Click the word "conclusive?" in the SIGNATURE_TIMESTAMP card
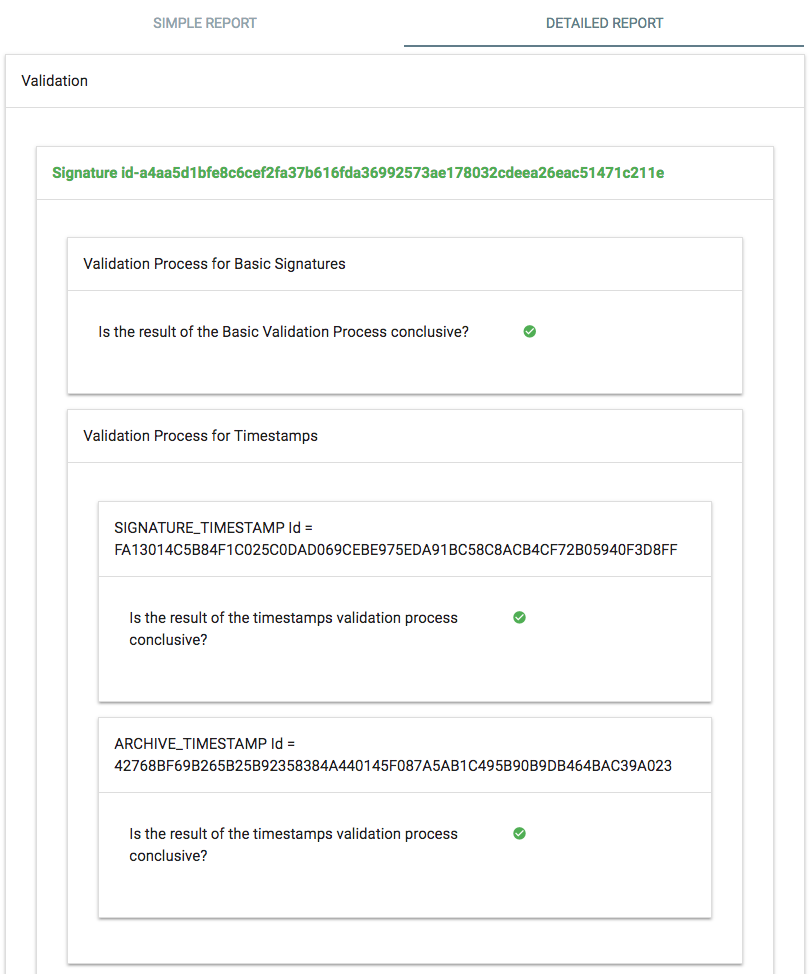 168,640
